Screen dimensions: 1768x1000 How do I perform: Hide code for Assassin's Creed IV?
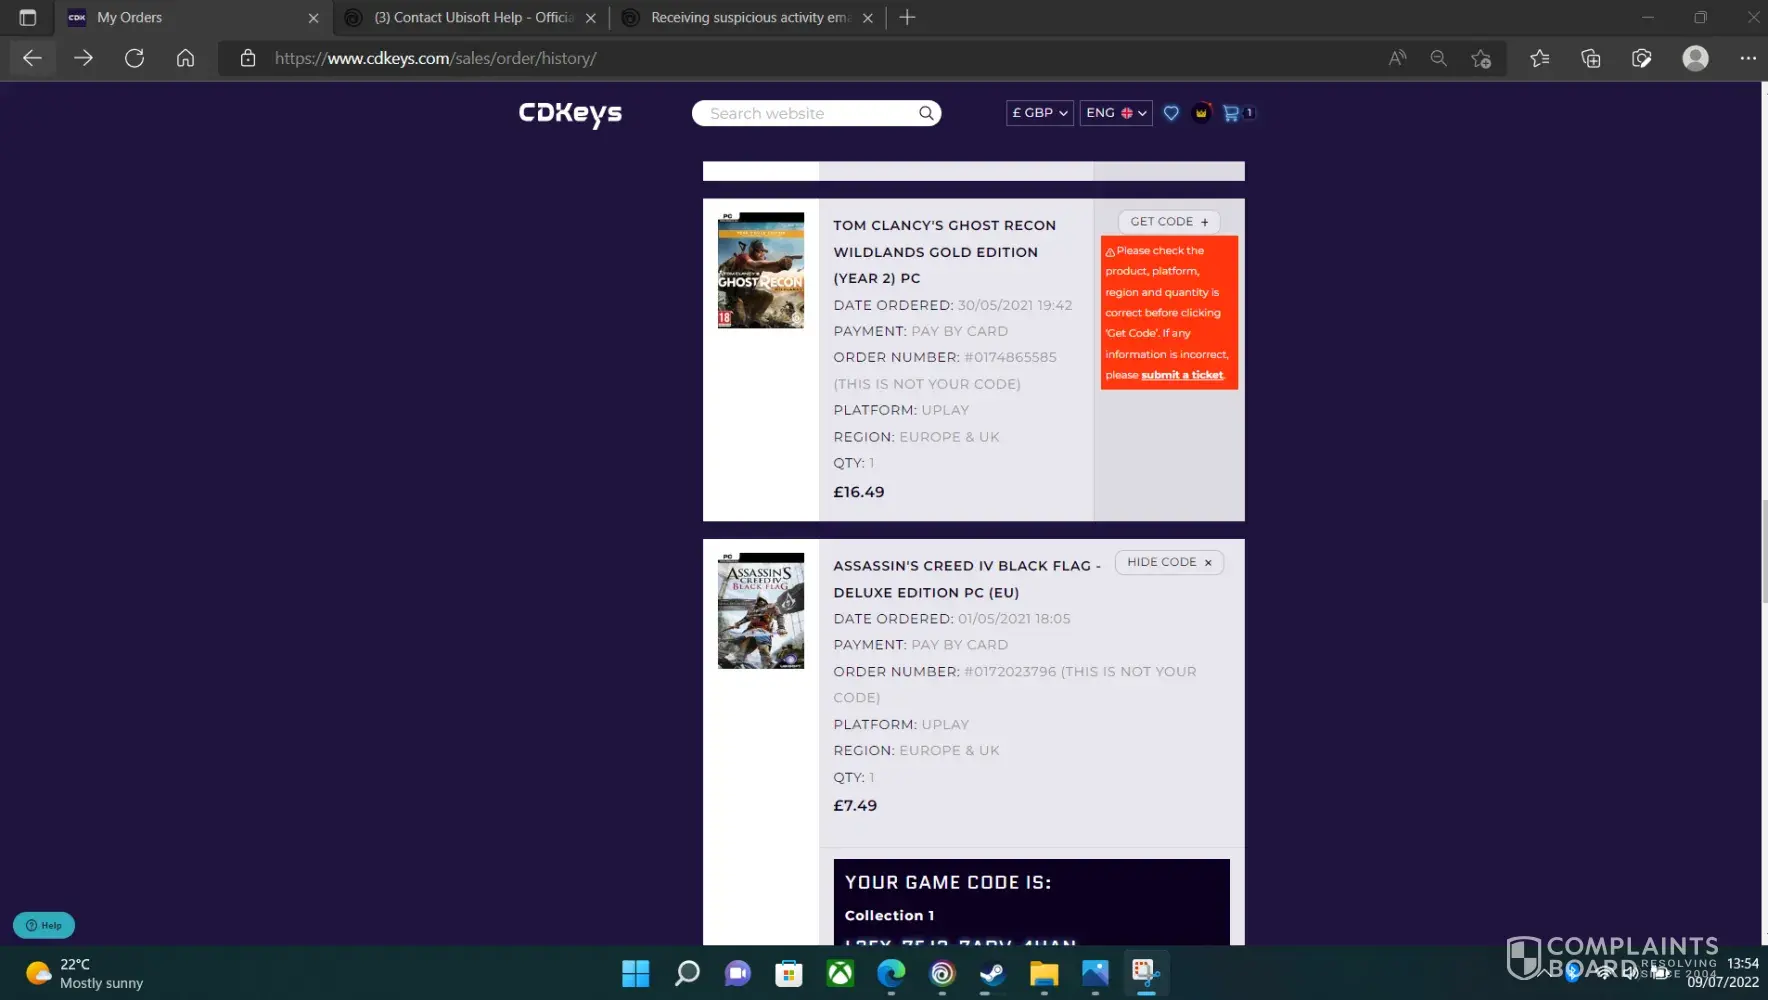(1168, 562)
